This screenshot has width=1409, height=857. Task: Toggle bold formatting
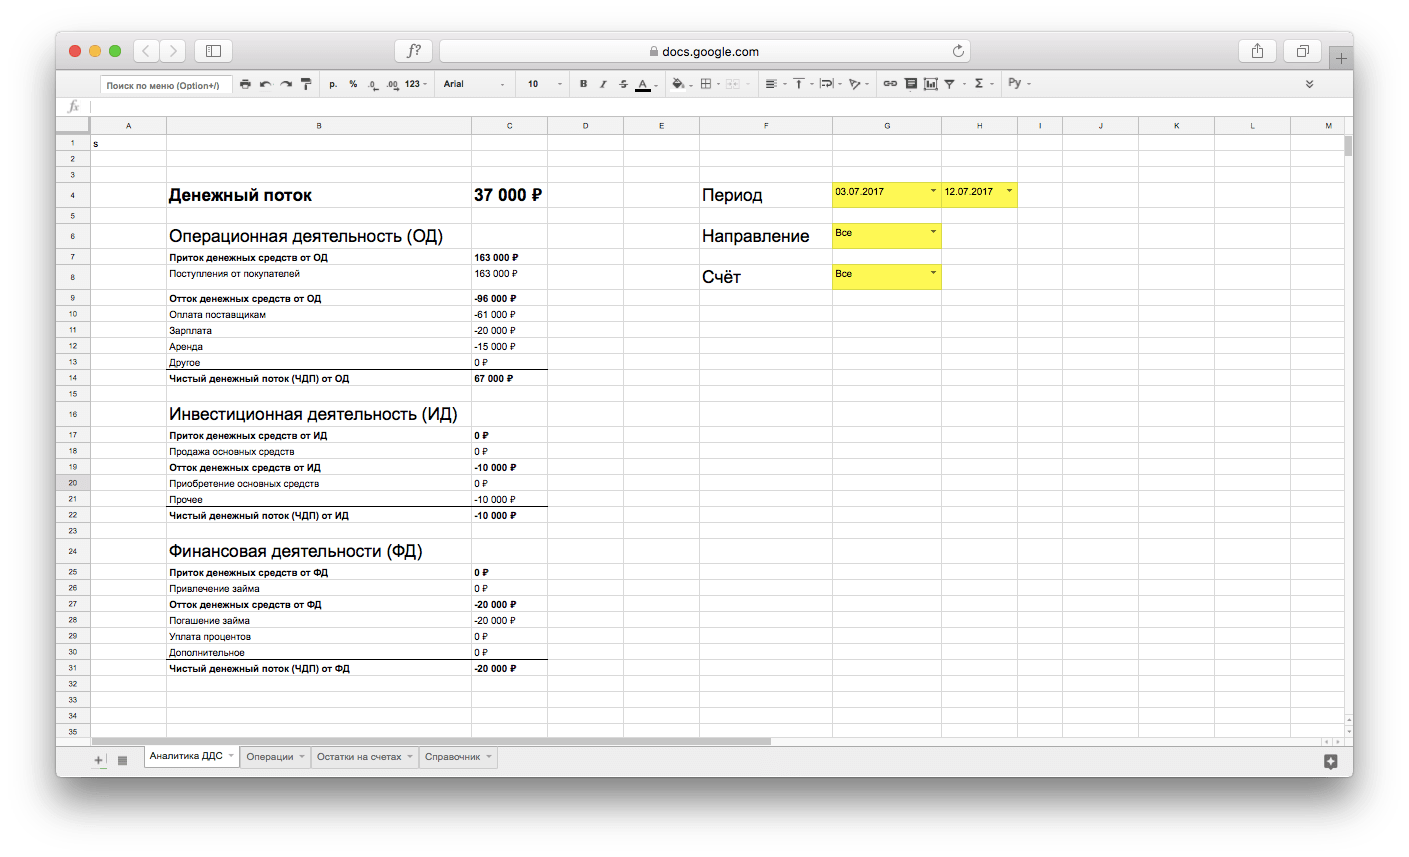pyautogui.click(x=584, y=84)
